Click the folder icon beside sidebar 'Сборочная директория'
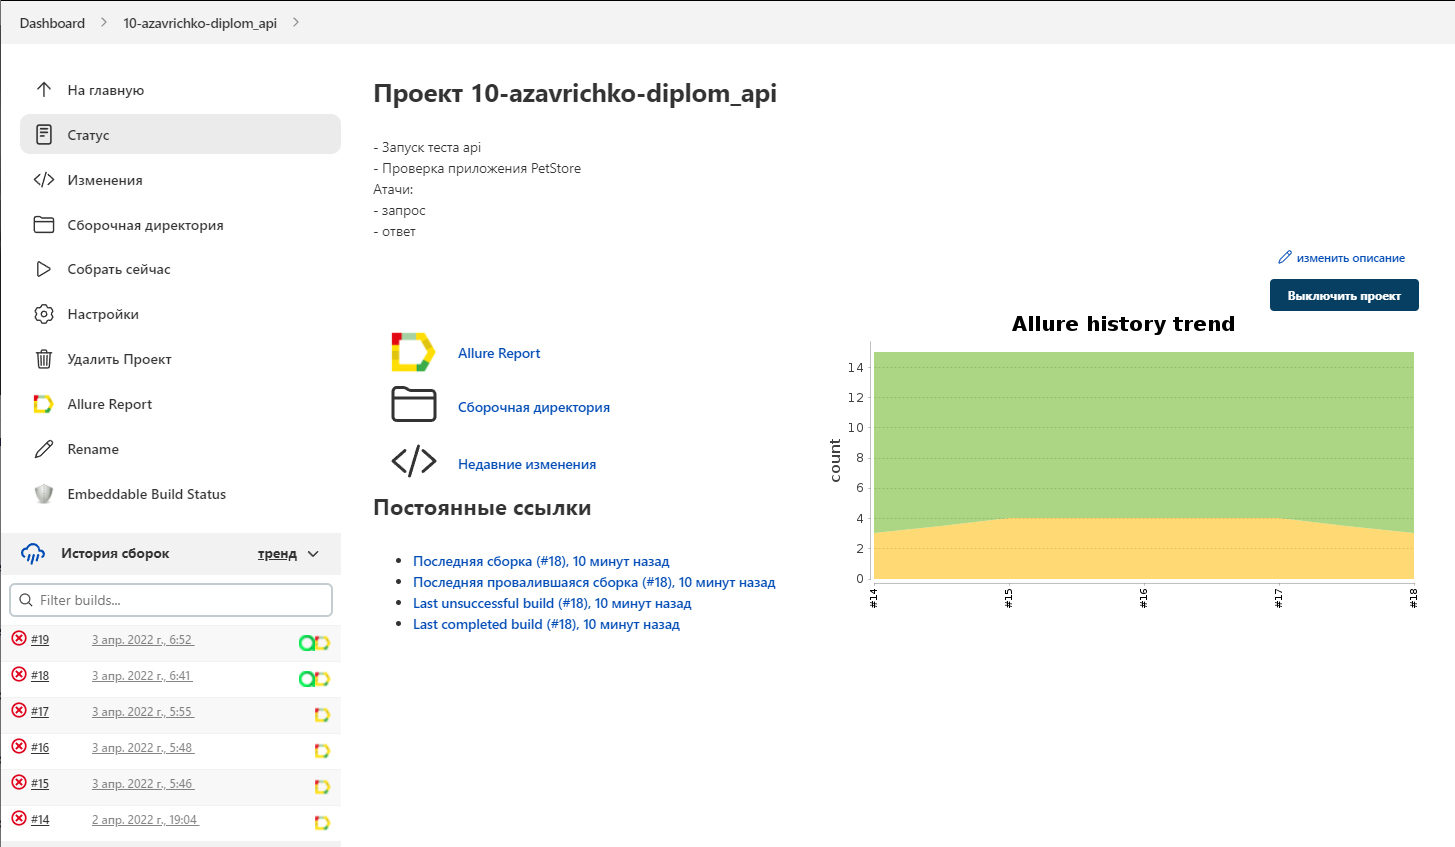The height and width of the screenshot is (847, 1455). click(x=44, y=224)
